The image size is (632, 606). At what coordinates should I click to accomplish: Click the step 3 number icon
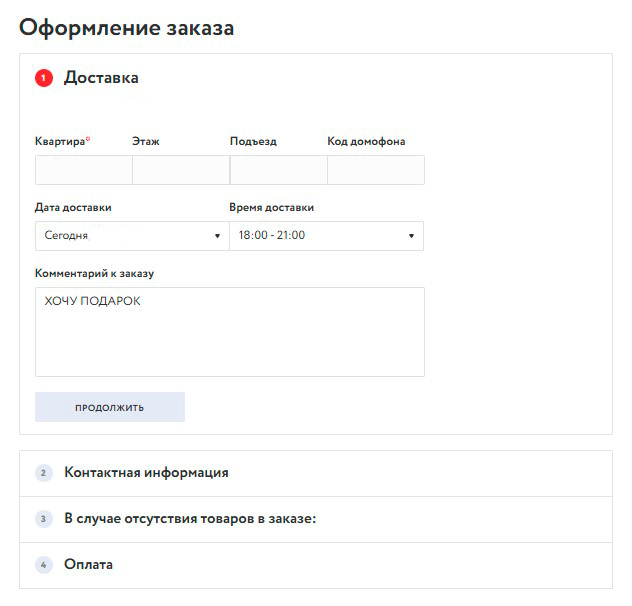(x=44, y=519)
